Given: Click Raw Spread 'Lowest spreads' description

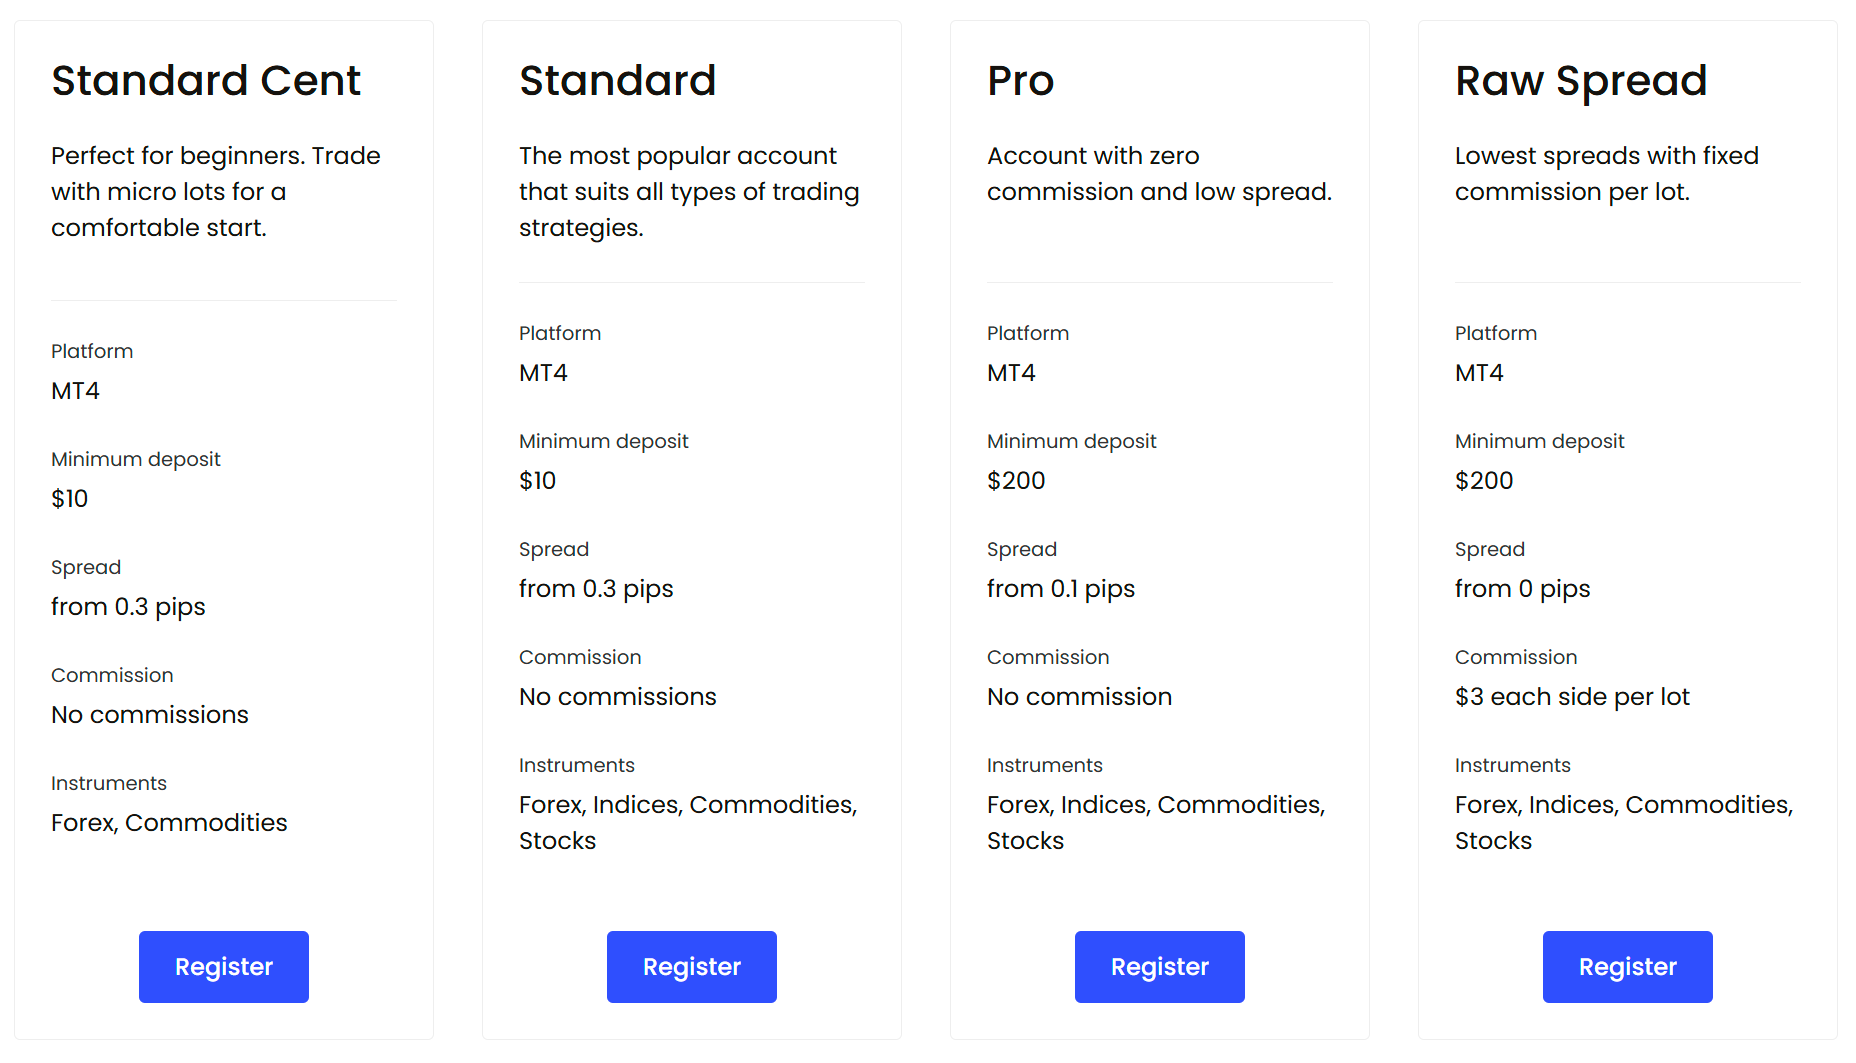Looking at the screenshot, I should [1606, 173].
